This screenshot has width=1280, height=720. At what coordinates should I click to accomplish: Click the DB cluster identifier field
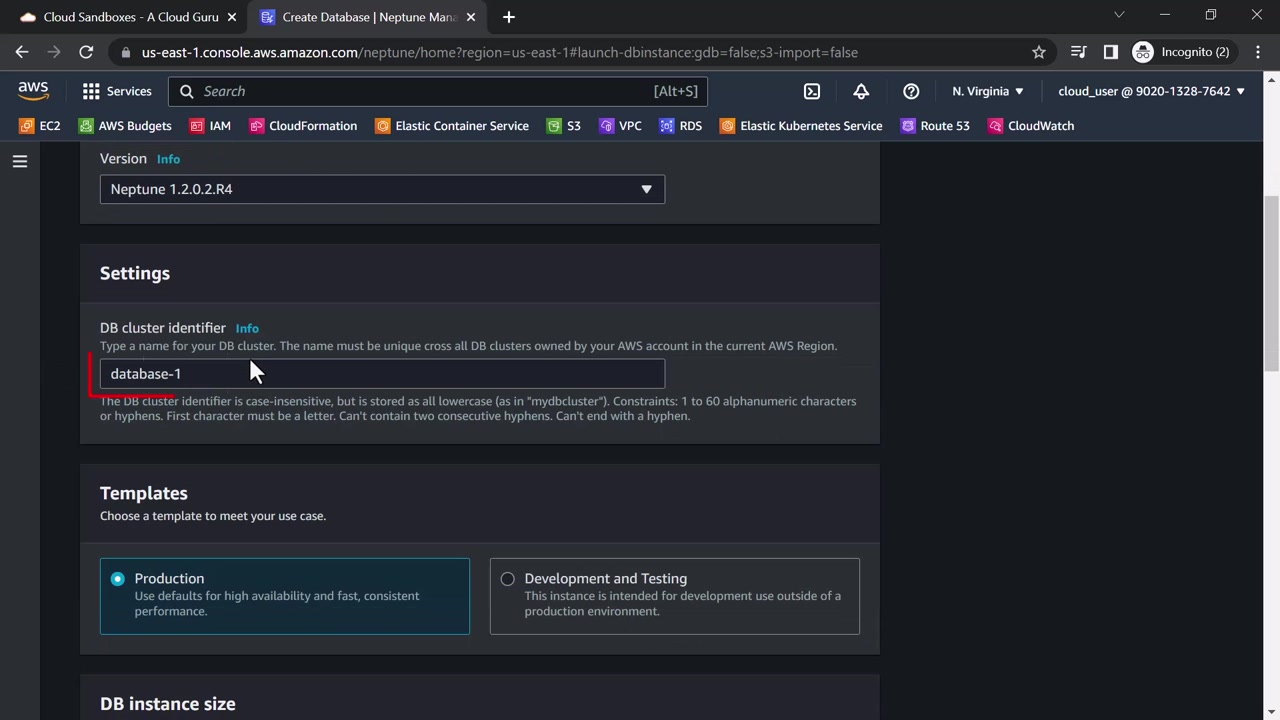382,374
